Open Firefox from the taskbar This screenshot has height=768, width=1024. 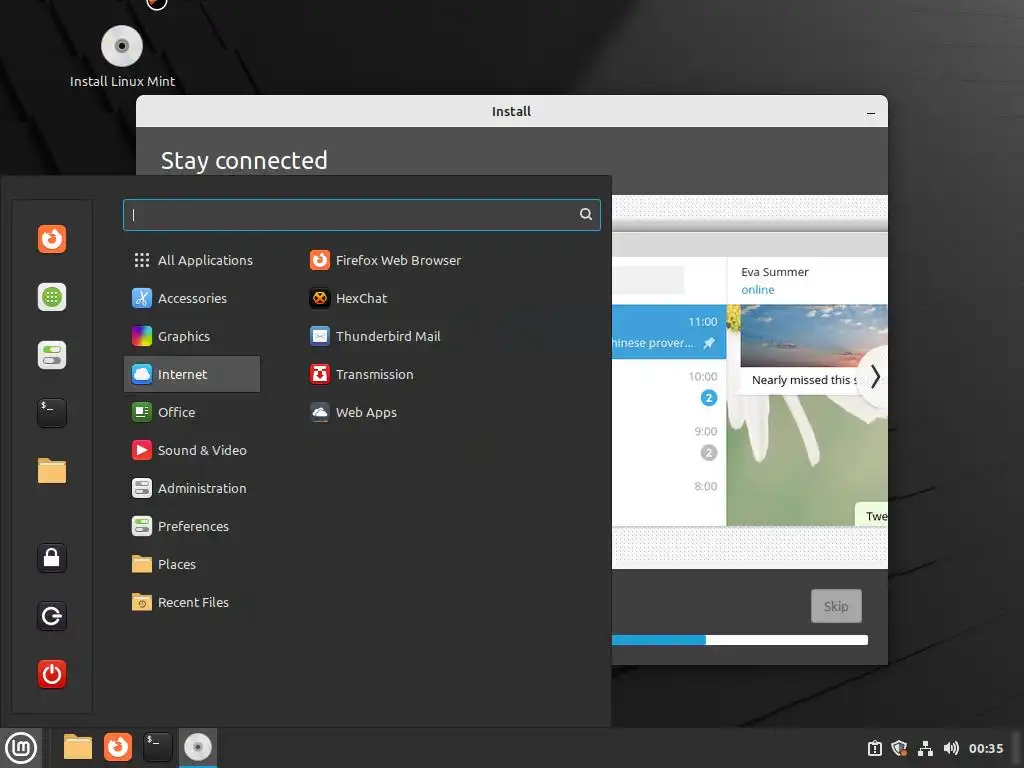118,747
